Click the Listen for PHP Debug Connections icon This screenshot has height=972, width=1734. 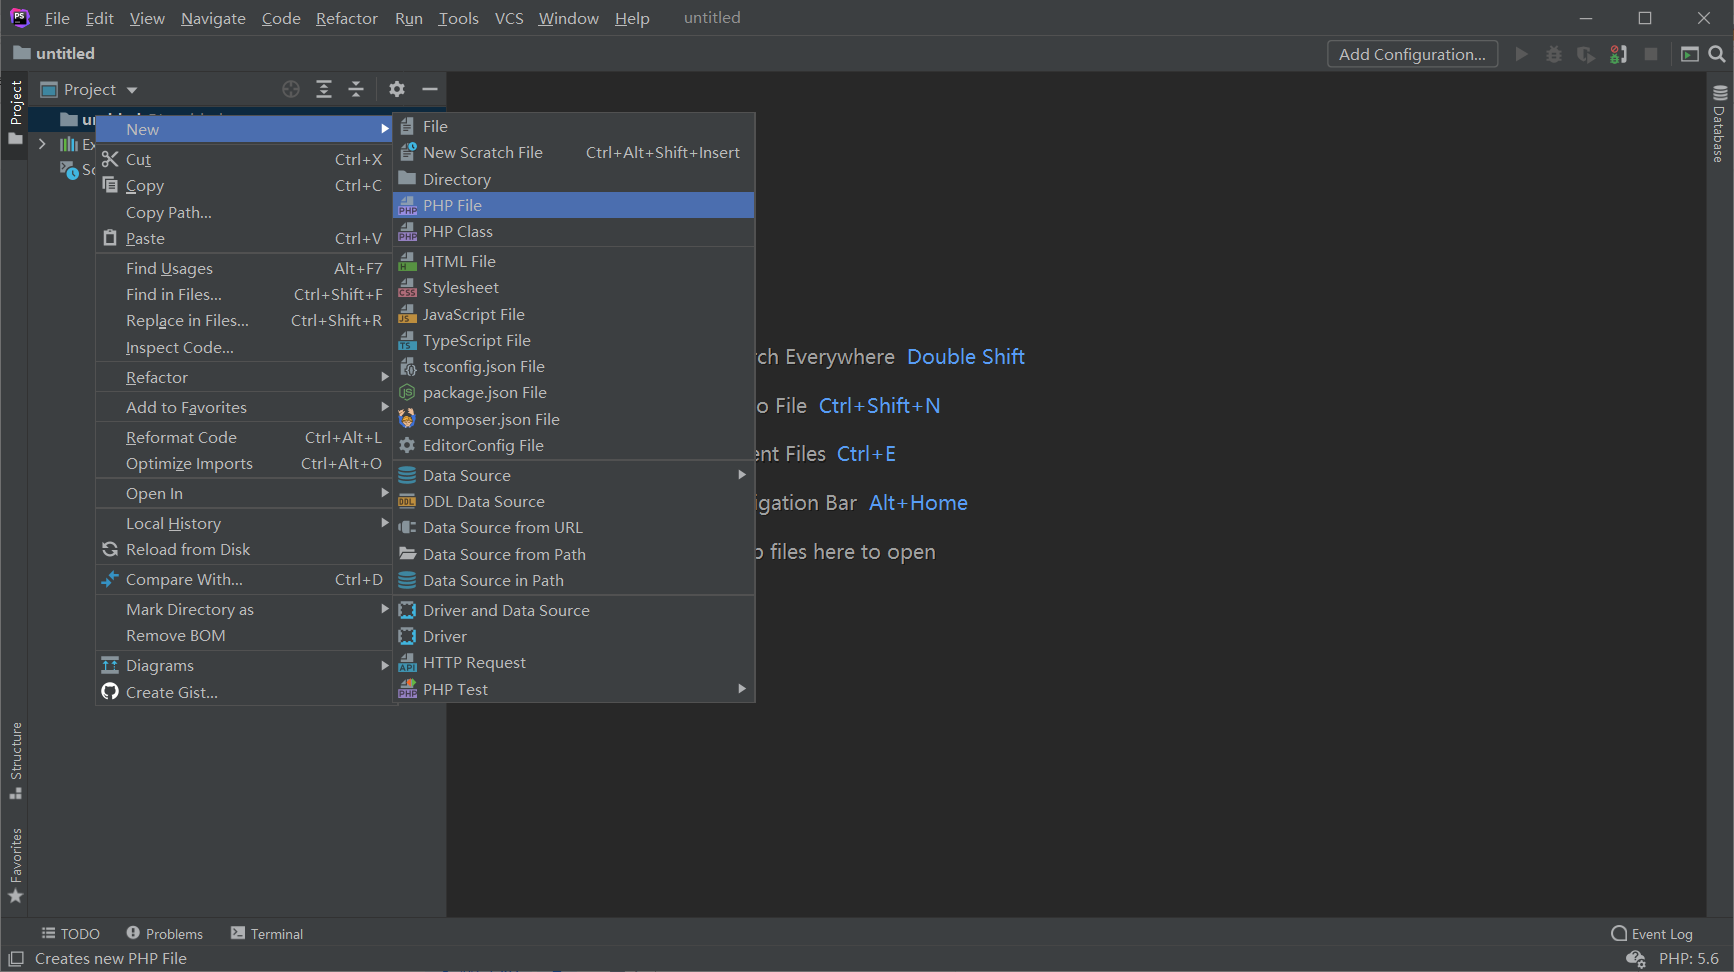[x=1618, y=54]
